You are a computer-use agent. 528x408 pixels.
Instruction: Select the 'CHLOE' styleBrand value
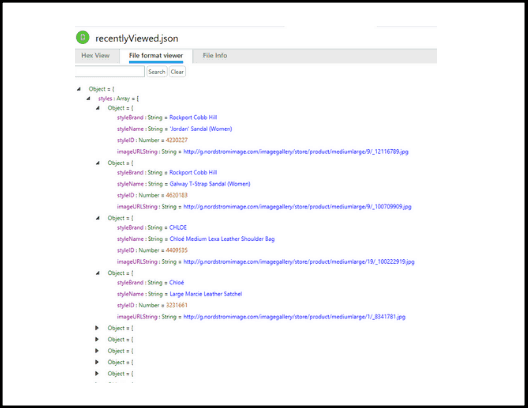click(178, 228)
